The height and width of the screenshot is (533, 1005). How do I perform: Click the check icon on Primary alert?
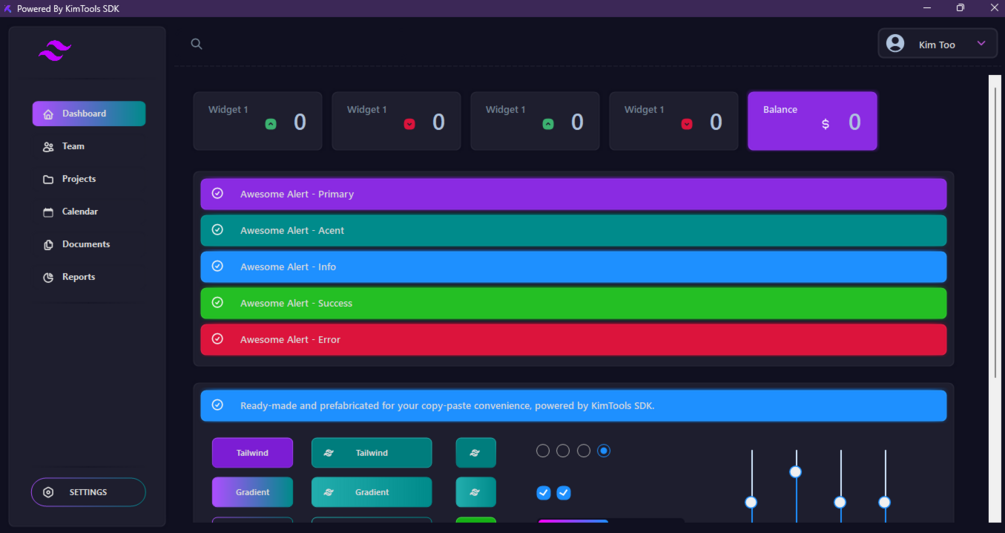(217, 193)
